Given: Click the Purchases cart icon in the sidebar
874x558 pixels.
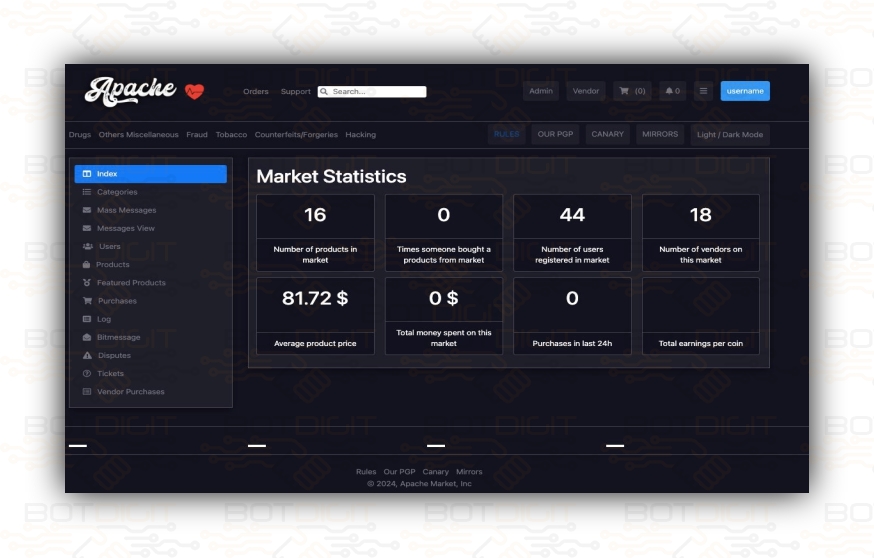Looking at the screenshot, I should point(88,300).
